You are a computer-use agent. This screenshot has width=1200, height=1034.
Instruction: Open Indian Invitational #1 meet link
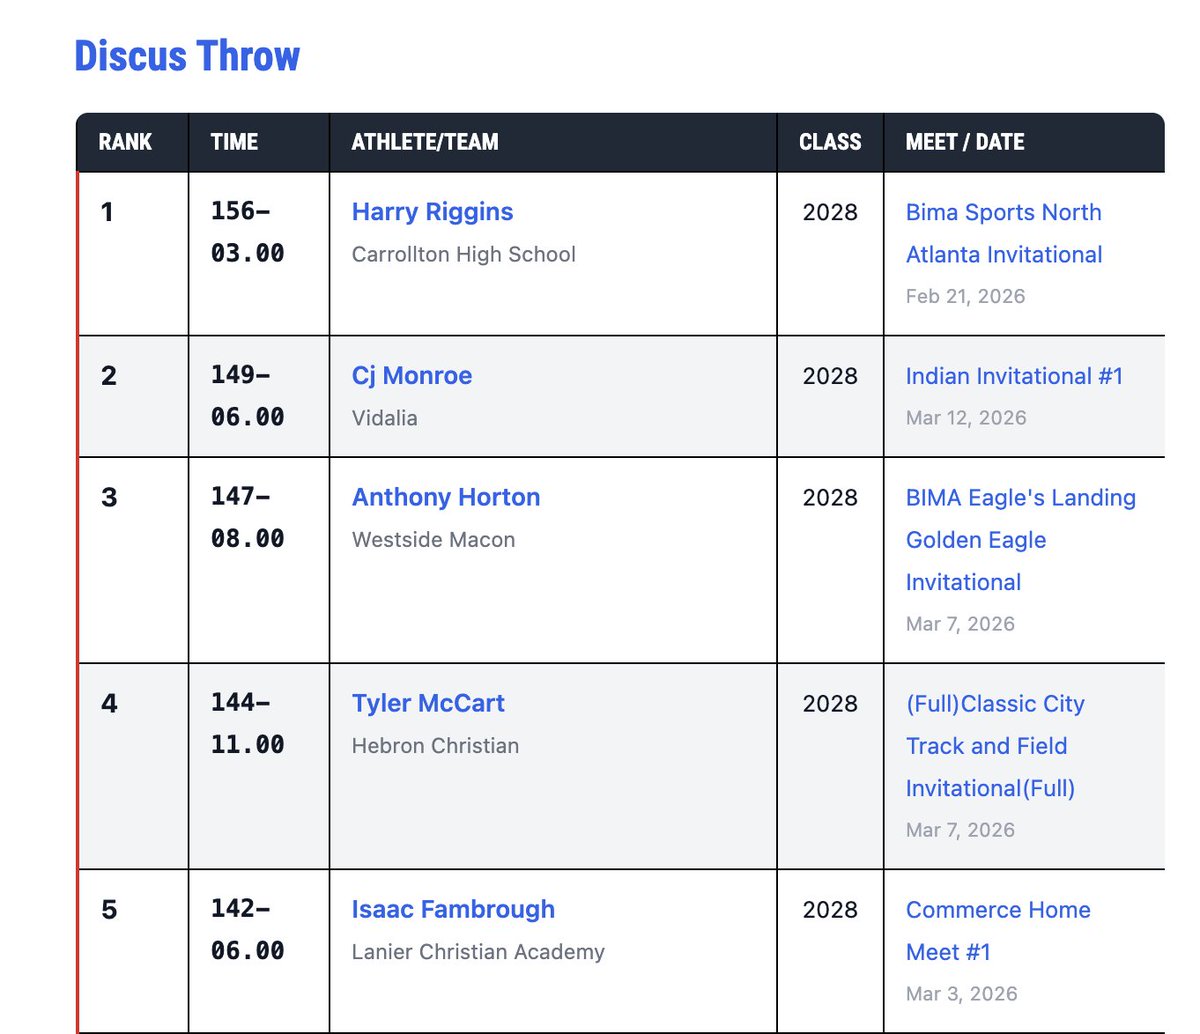(1014, 376)
